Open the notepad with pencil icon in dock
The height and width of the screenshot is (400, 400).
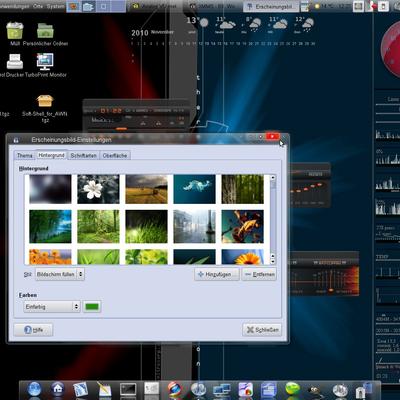click(104, 389)
